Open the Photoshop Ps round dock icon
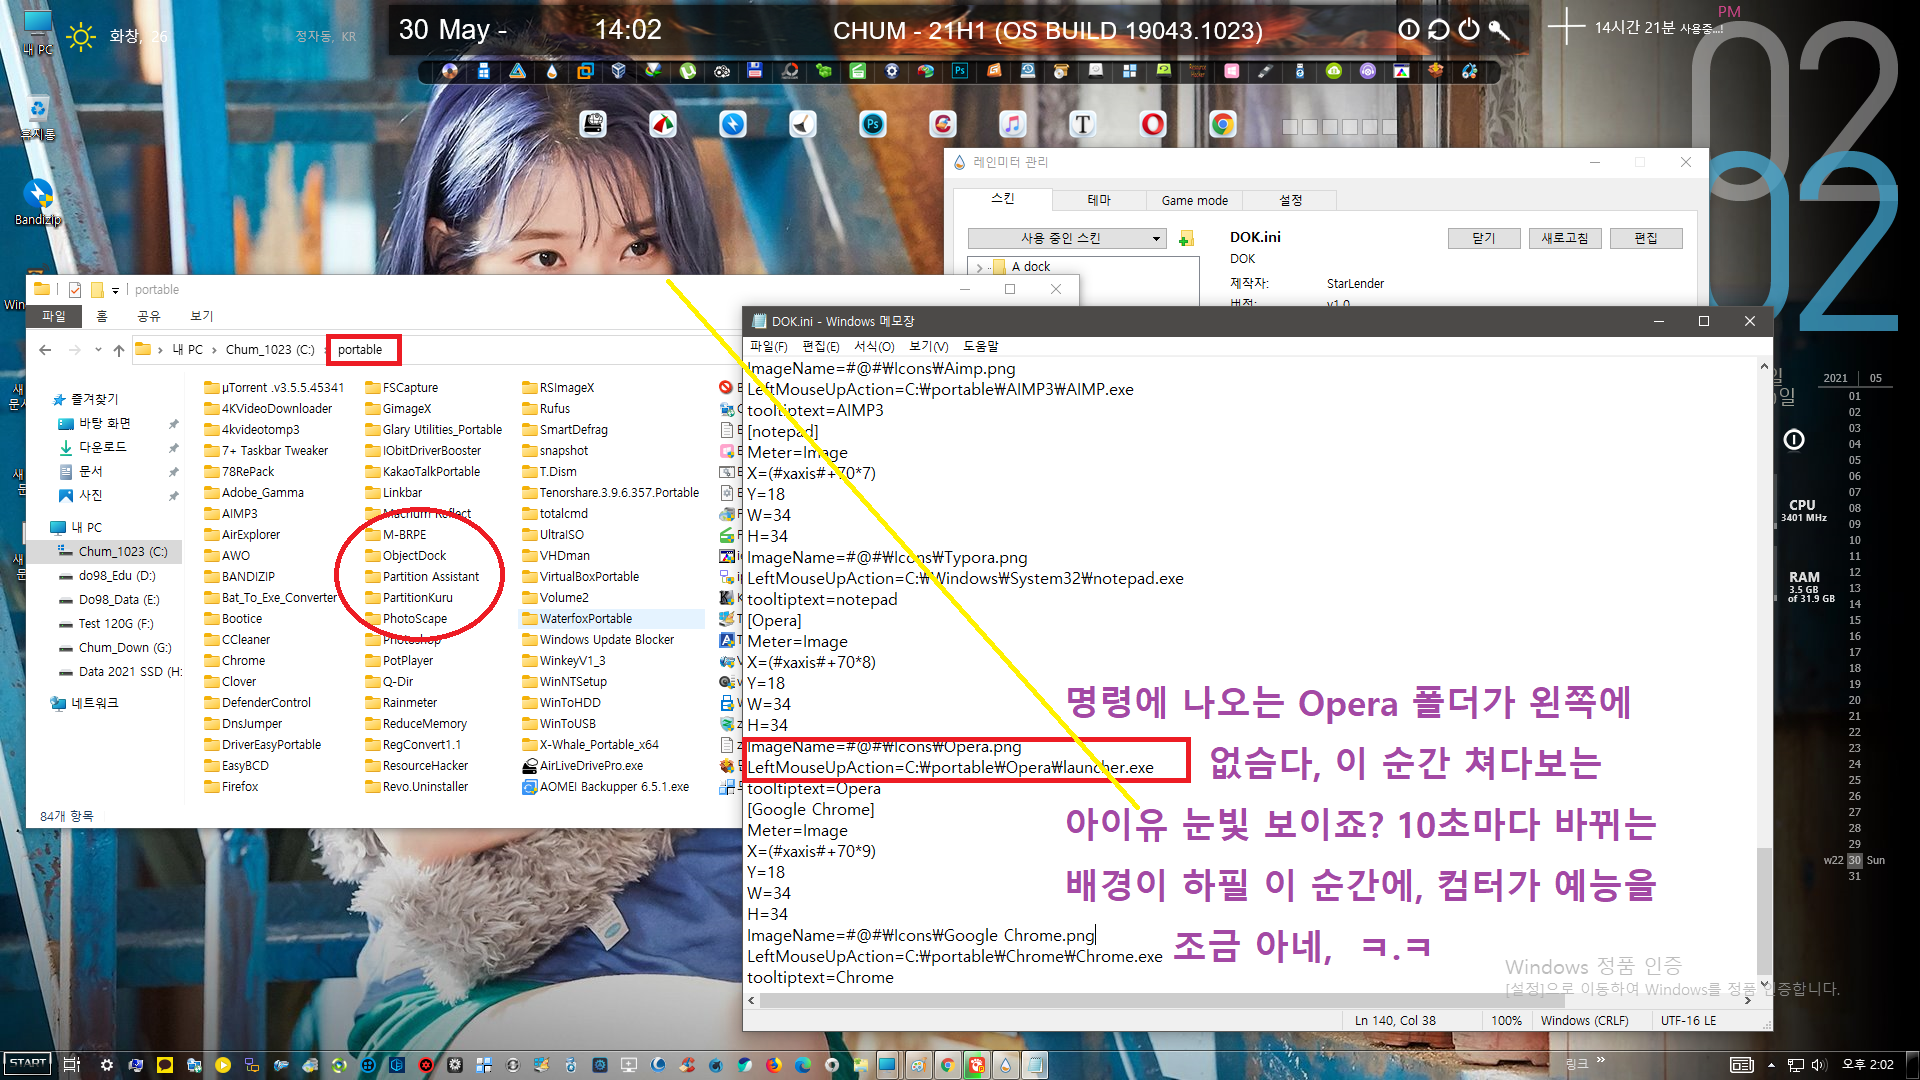This screenshot has height=1080, width=1920. pos(872,124)
